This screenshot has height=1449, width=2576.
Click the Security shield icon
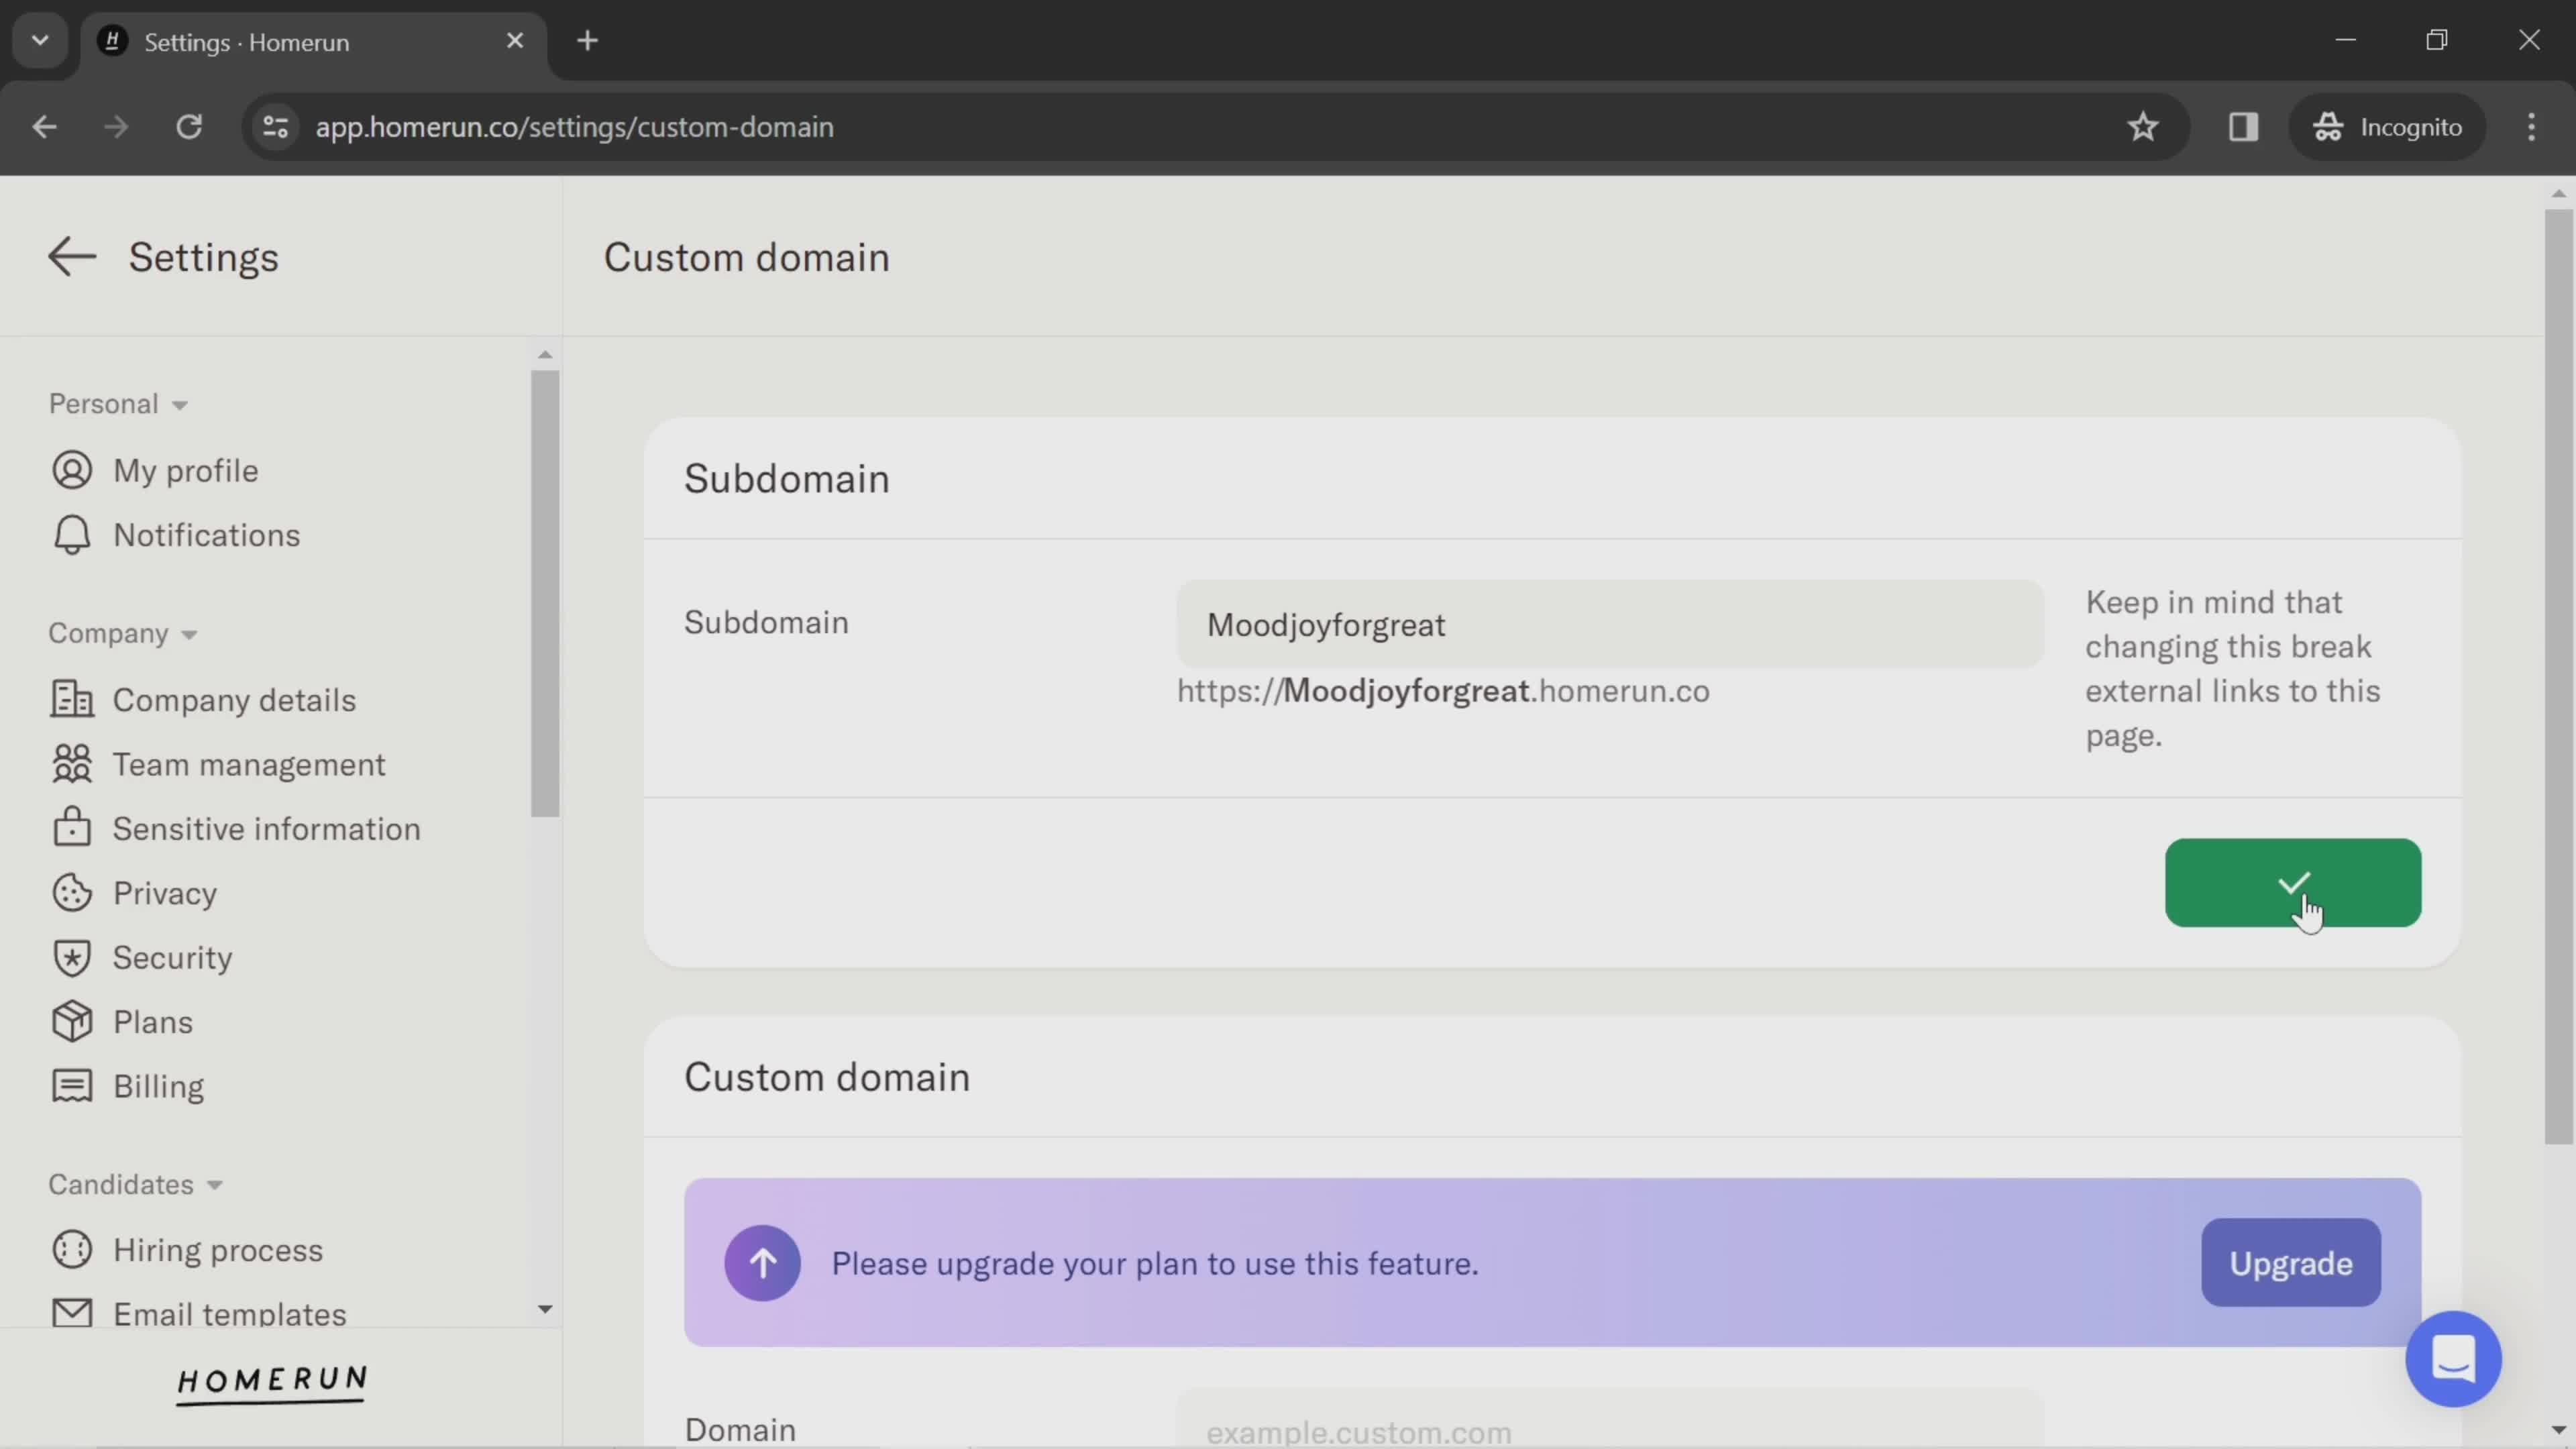click(x=72, y=958)
